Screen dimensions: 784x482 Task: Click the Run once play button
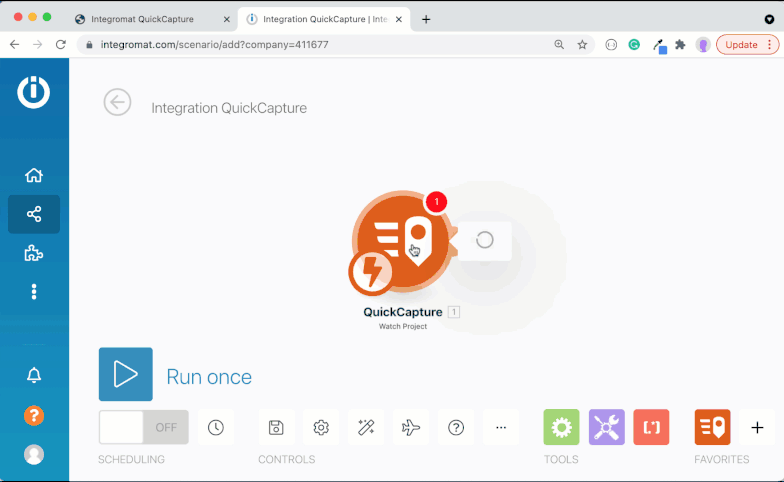(x=126, y=374)
